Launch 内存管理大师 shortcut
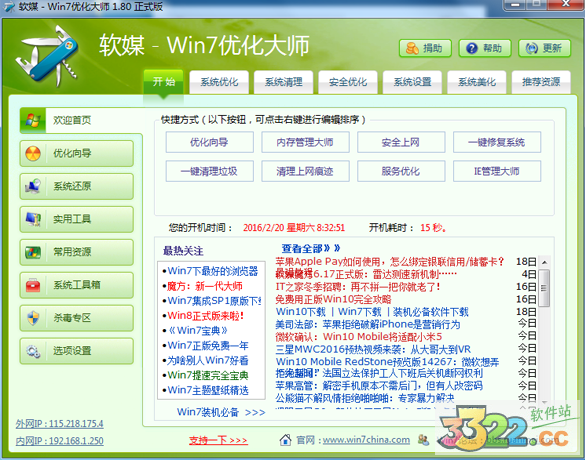Image resolution: width=585 pixels, height=460 pixels. click(x=305, y=142)
